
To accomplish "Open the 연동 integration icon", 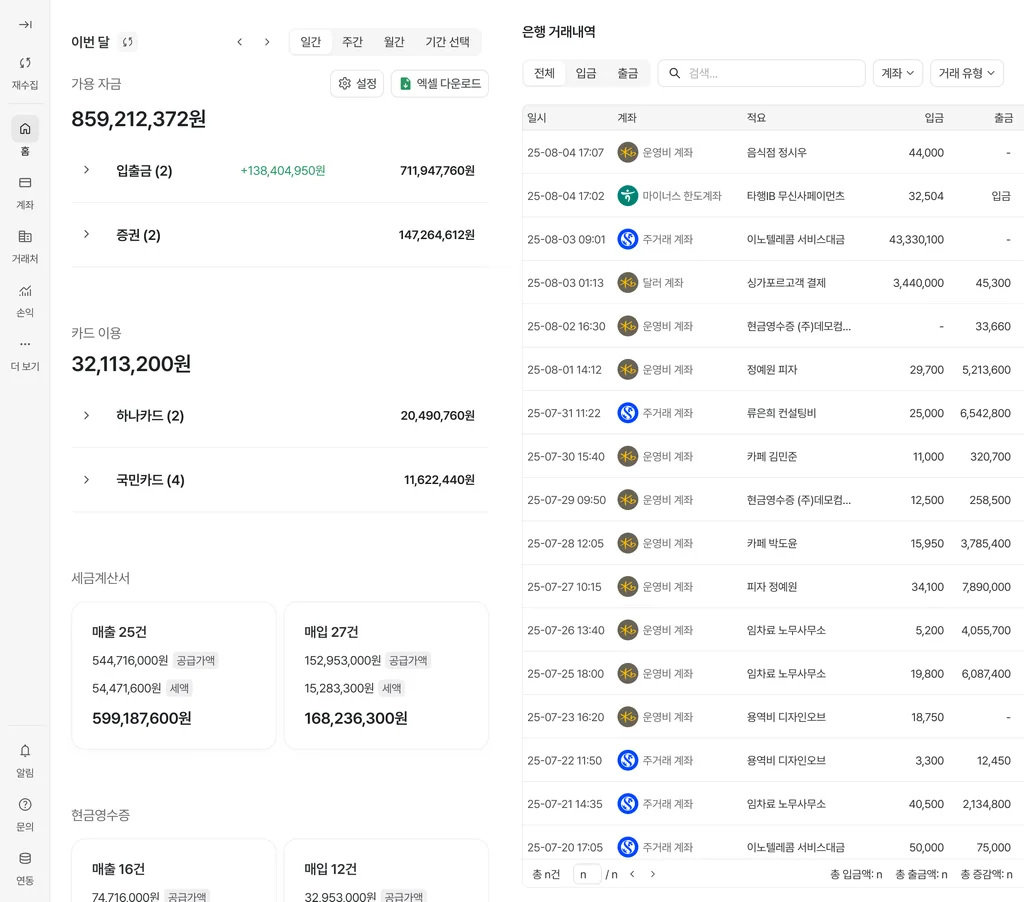I will click(x=25, y=859).
